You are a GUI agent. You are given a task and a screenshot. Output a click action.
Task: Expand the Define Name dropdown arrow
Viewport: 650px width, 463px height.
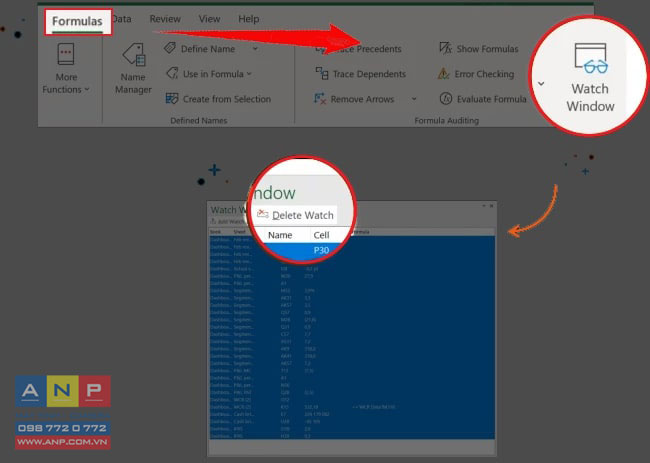pos(255,49)
